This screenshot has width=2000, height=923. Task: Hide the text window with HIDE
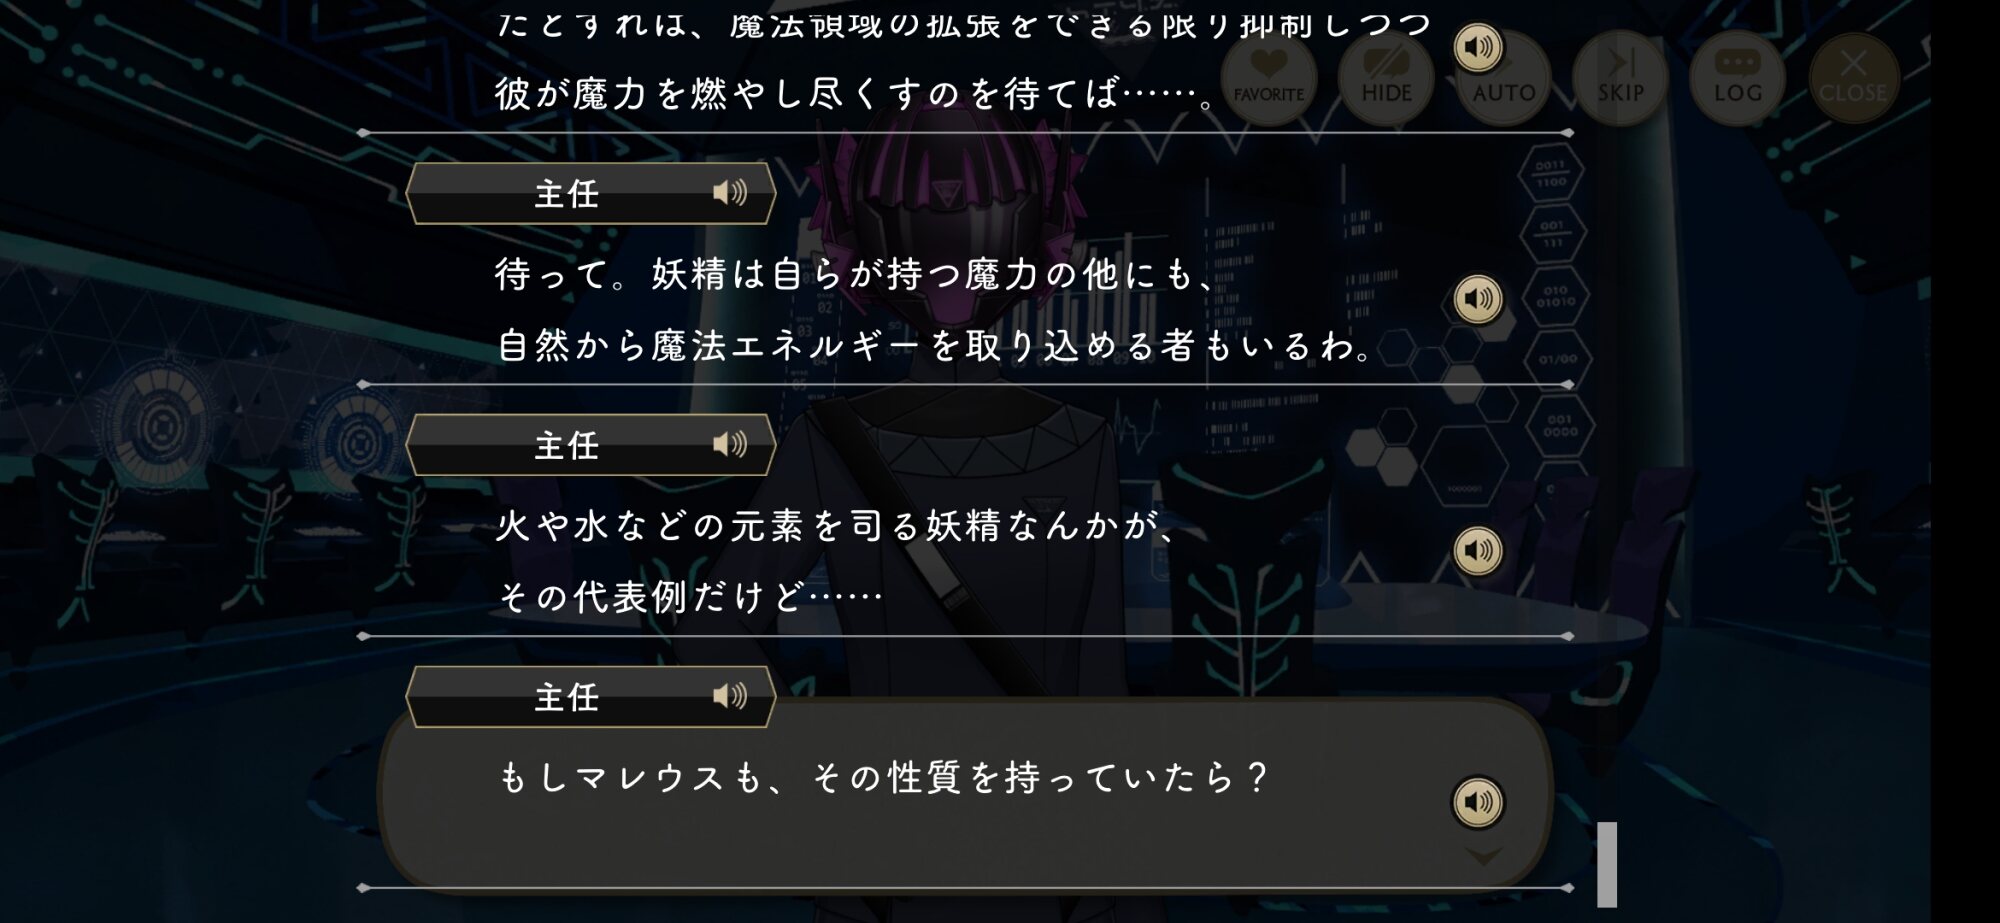click(x=1386, y=77)
